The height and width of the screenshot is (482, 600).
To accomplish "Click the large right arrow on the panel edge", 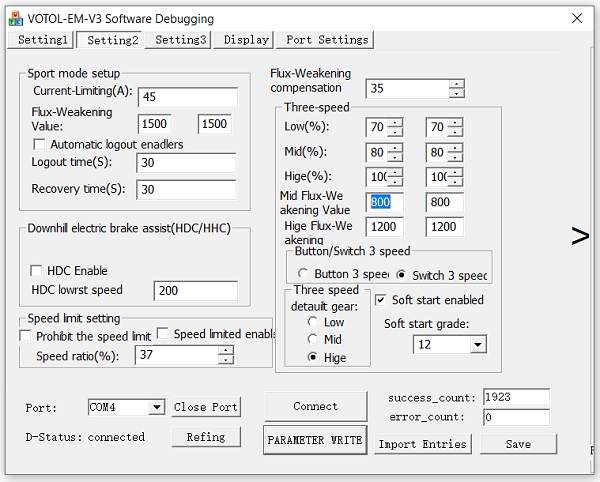I will click(x=580, y=236).
